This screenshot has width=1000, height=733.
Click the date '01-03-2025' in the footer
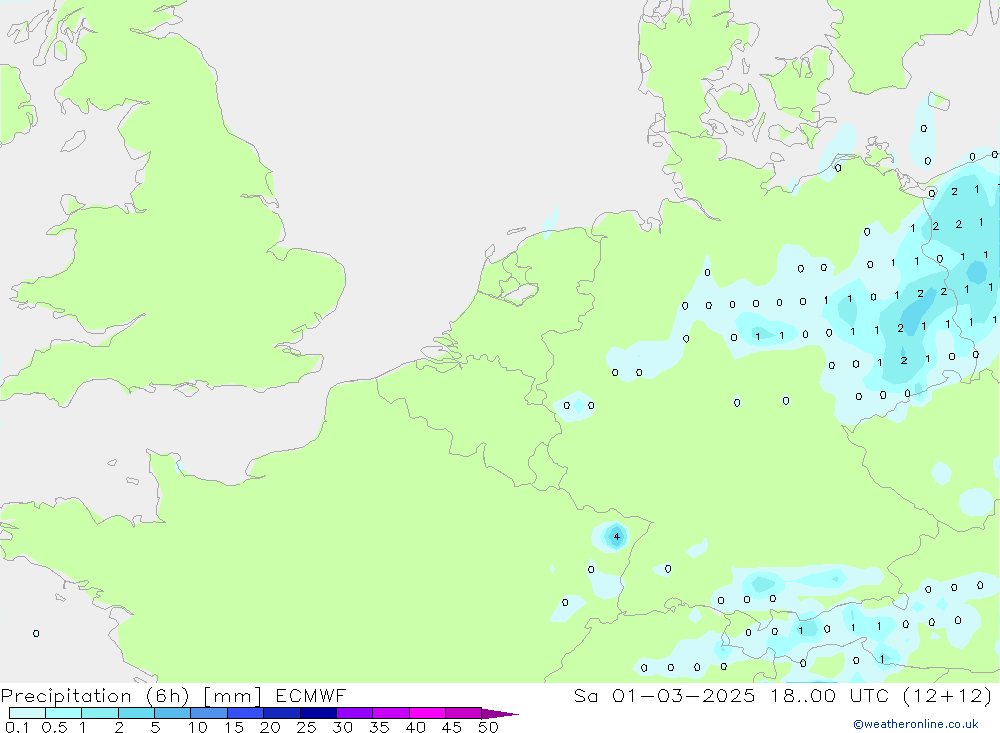point(684,696)
